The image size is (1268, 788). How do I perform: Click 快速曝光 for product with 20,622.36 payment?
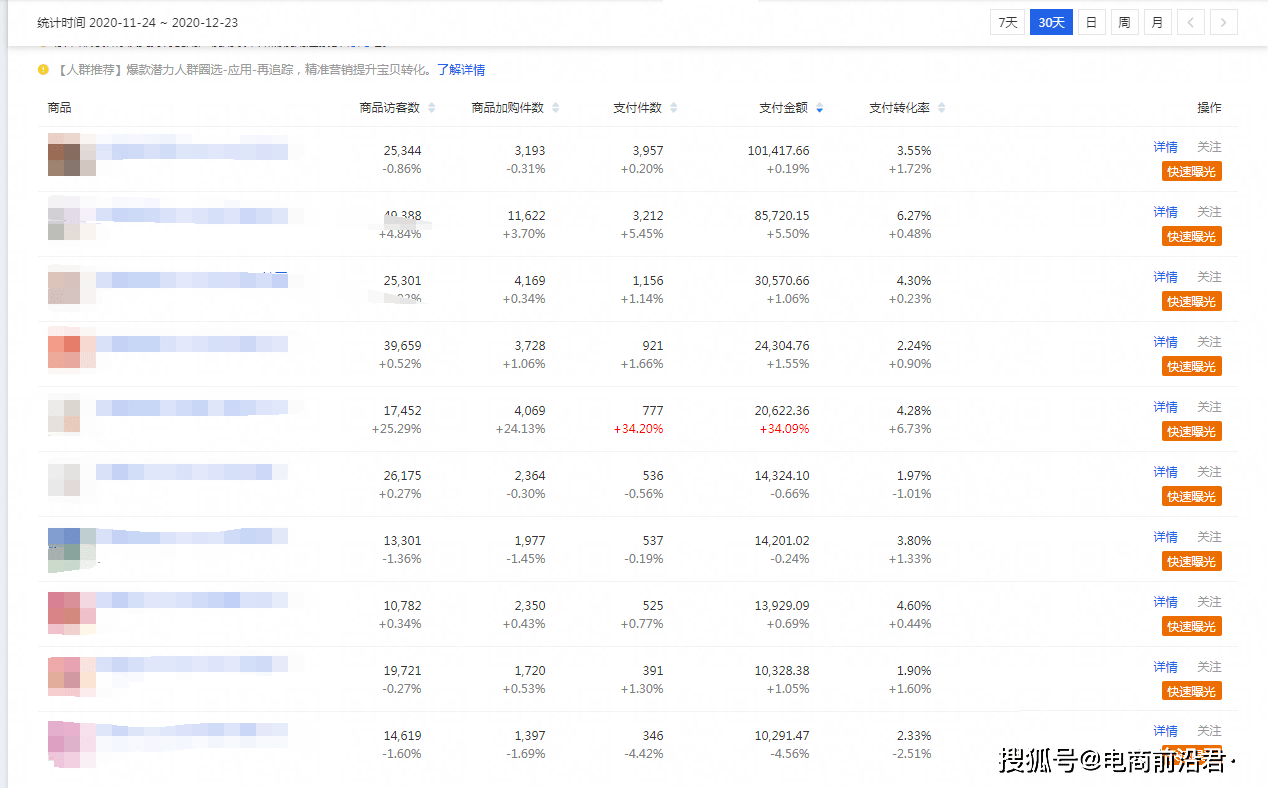click(1191, 432)
